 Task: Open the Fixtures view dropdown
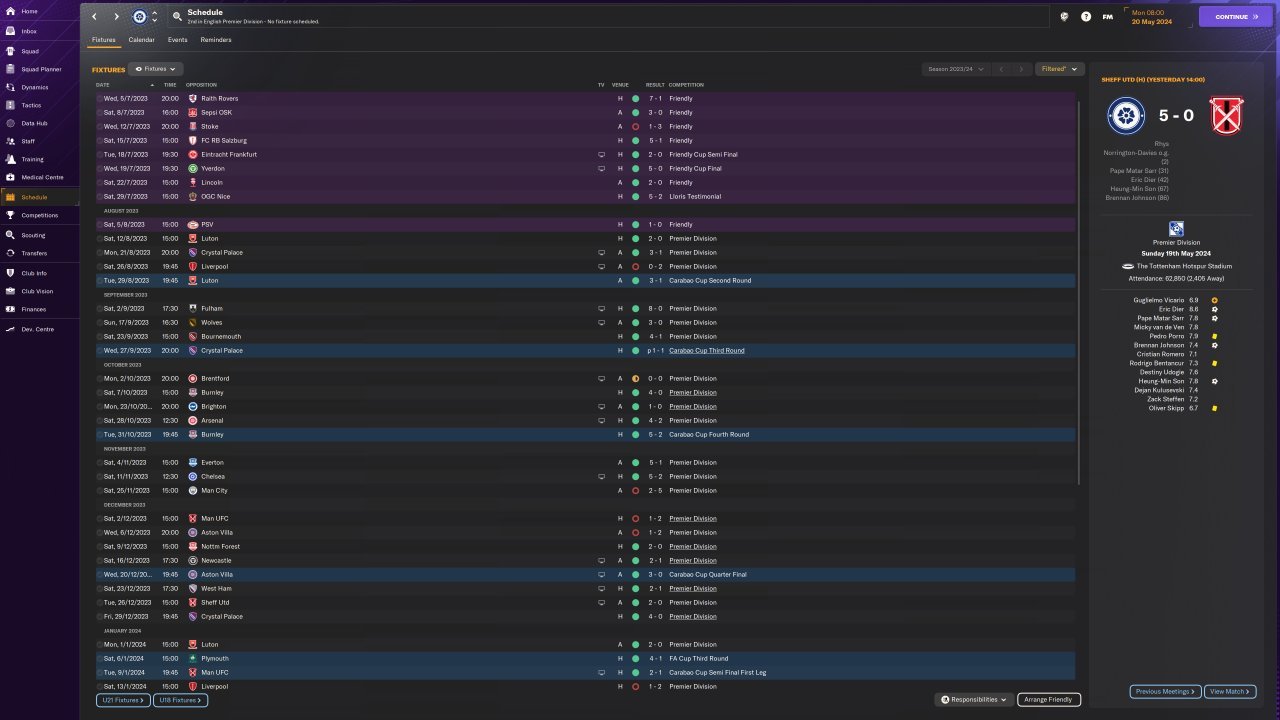tap(156, 69)
